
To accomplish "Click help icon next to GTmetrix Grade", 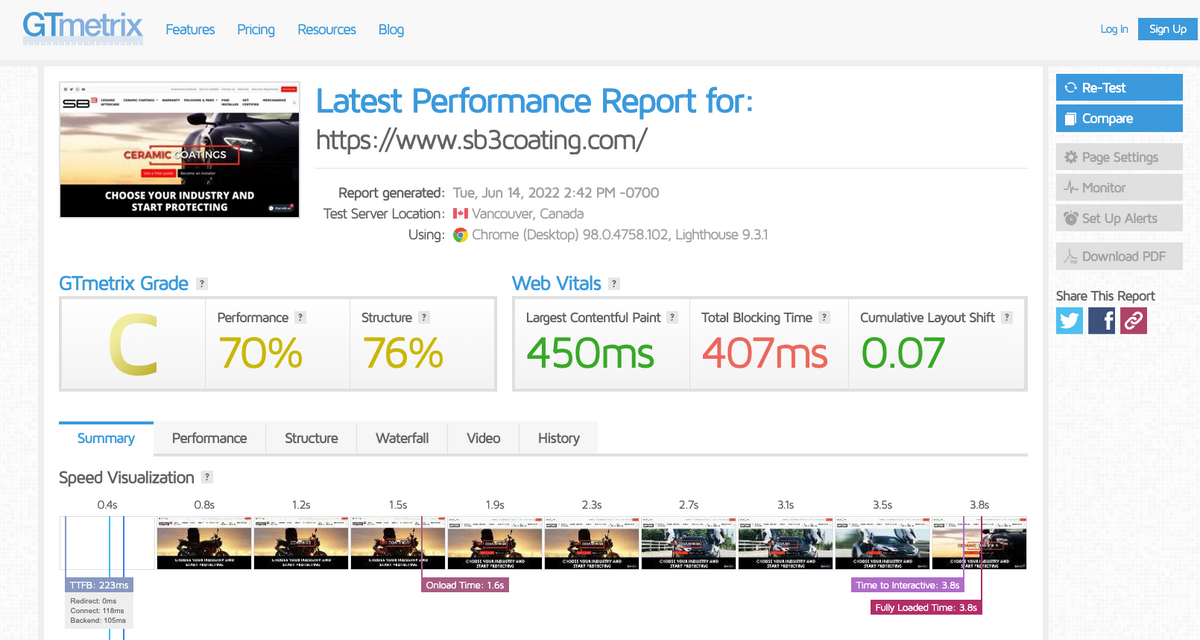I will coord(202,284).
